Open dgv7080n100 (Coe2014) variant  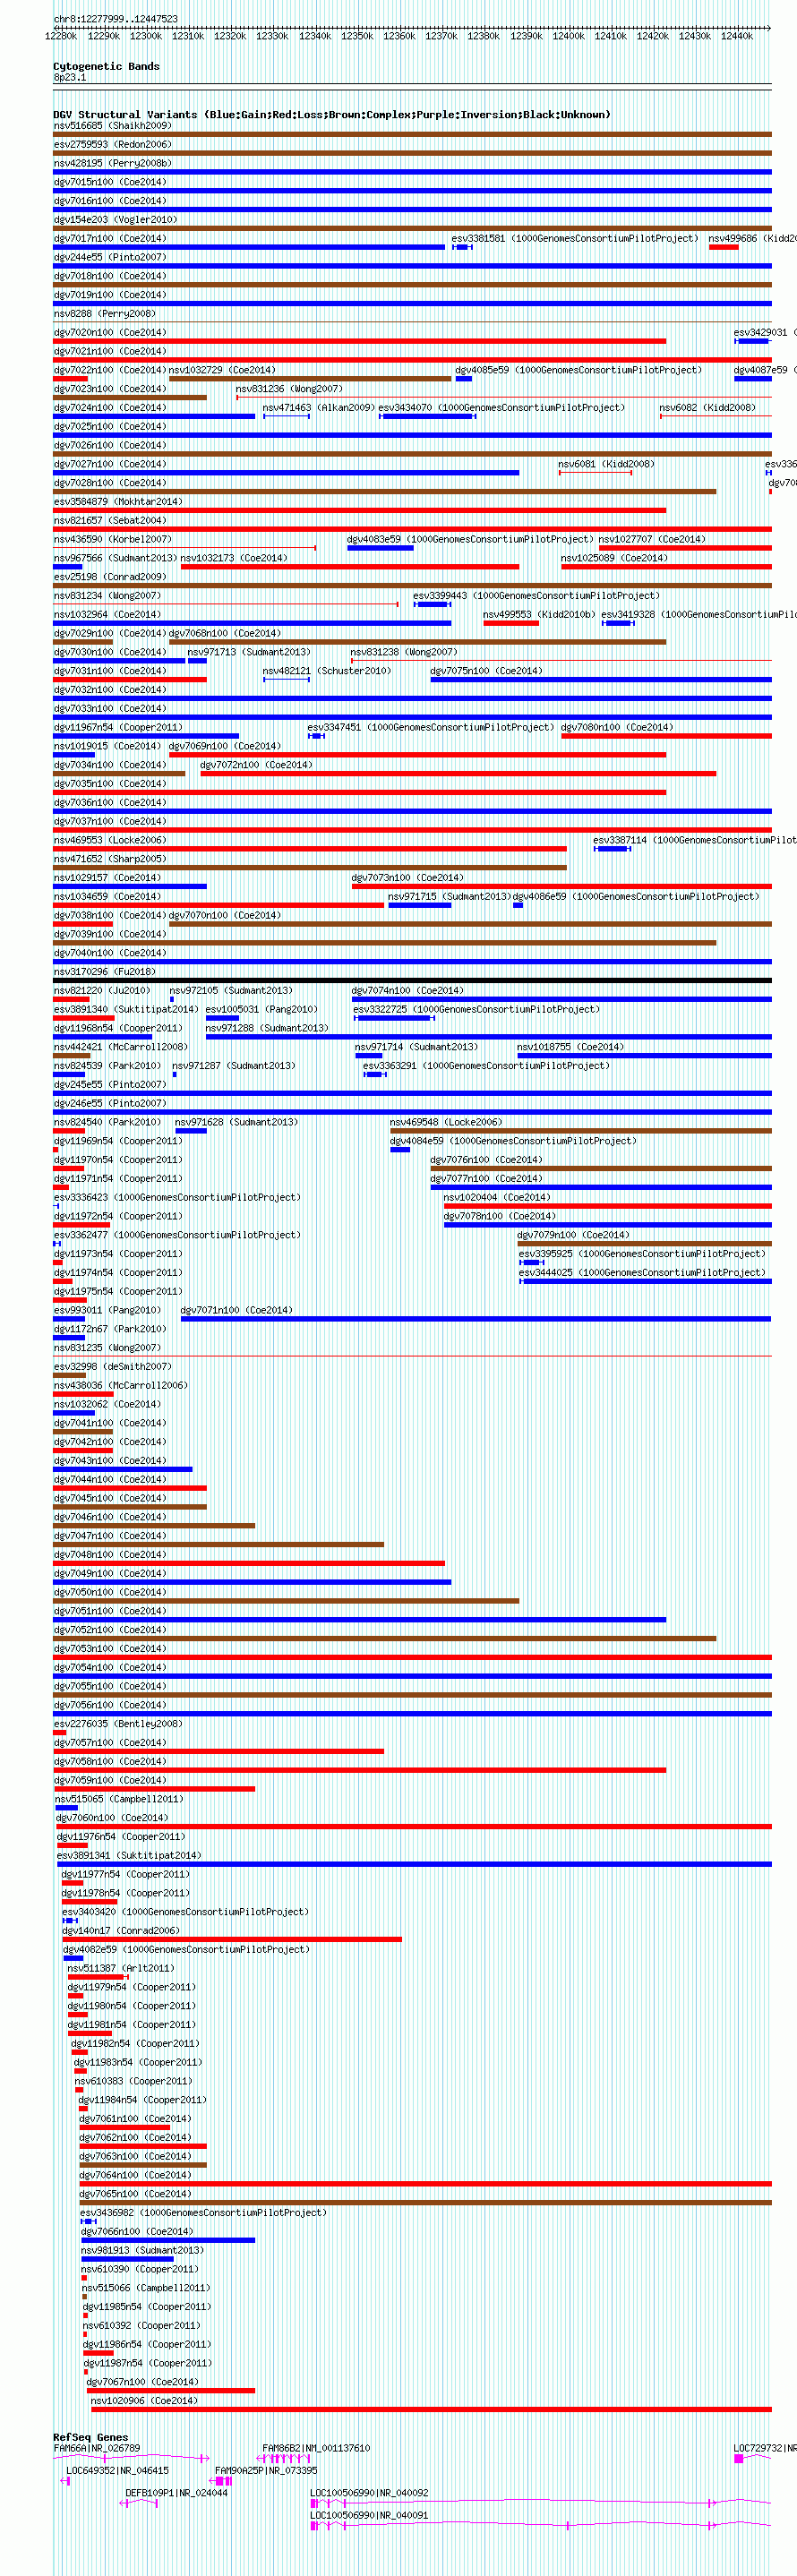tap(617, 727)
